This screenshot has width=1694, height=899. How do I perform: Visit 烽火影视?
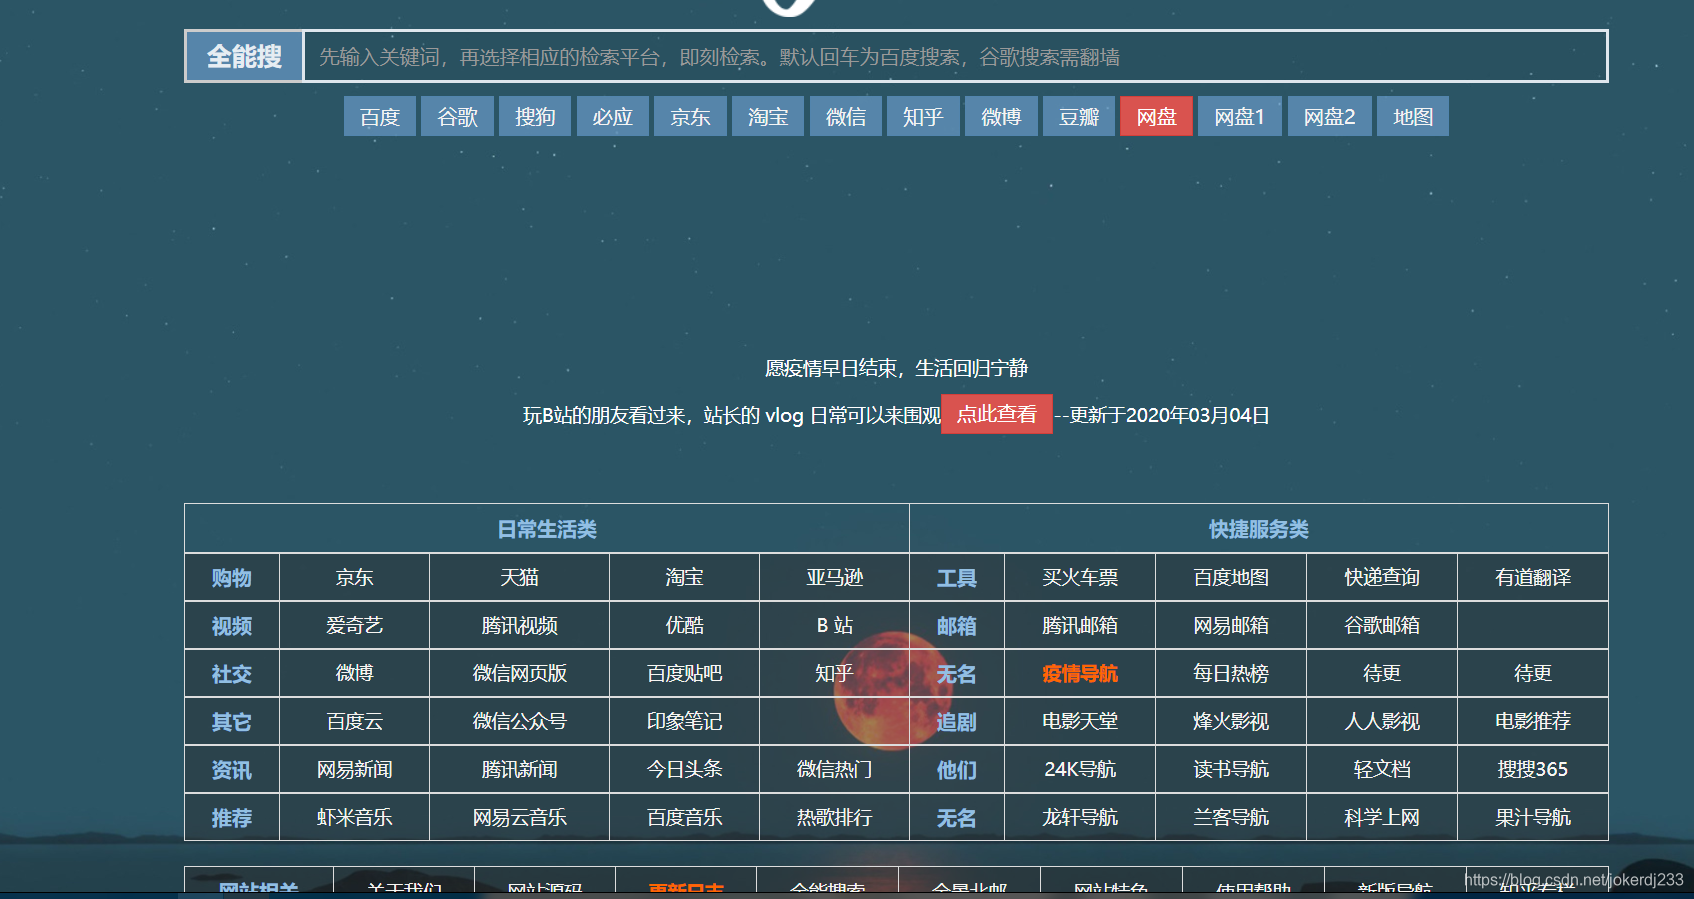(x=1231, y=721)
